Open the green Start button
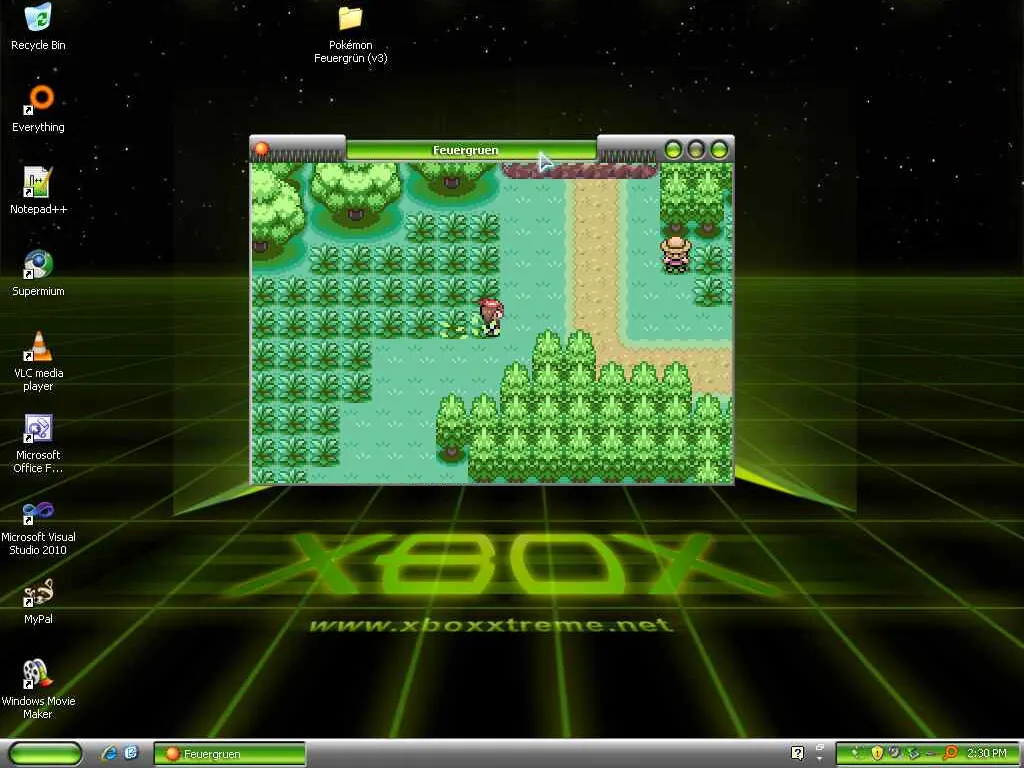1024x768 pixels. pyautogui.click(x=45, y=754)
